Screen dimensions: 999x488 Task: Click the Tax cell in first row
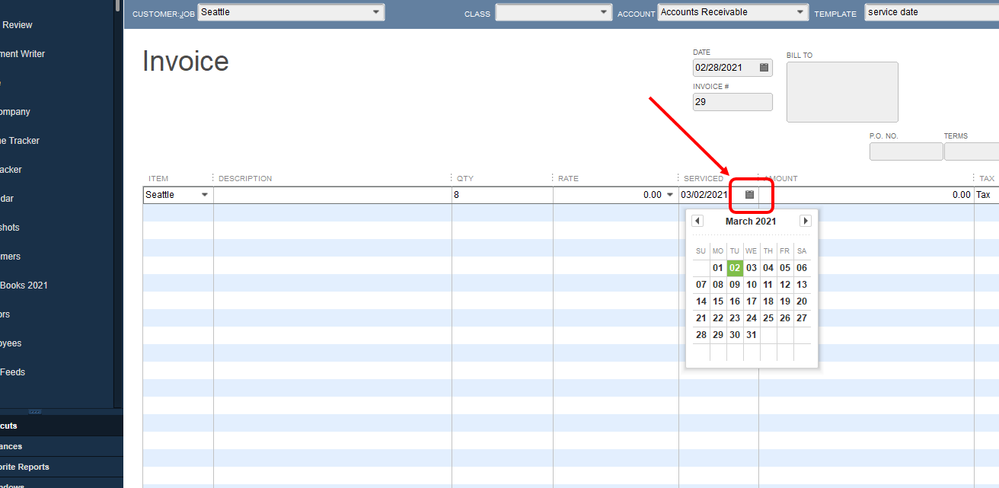(986, 195)
